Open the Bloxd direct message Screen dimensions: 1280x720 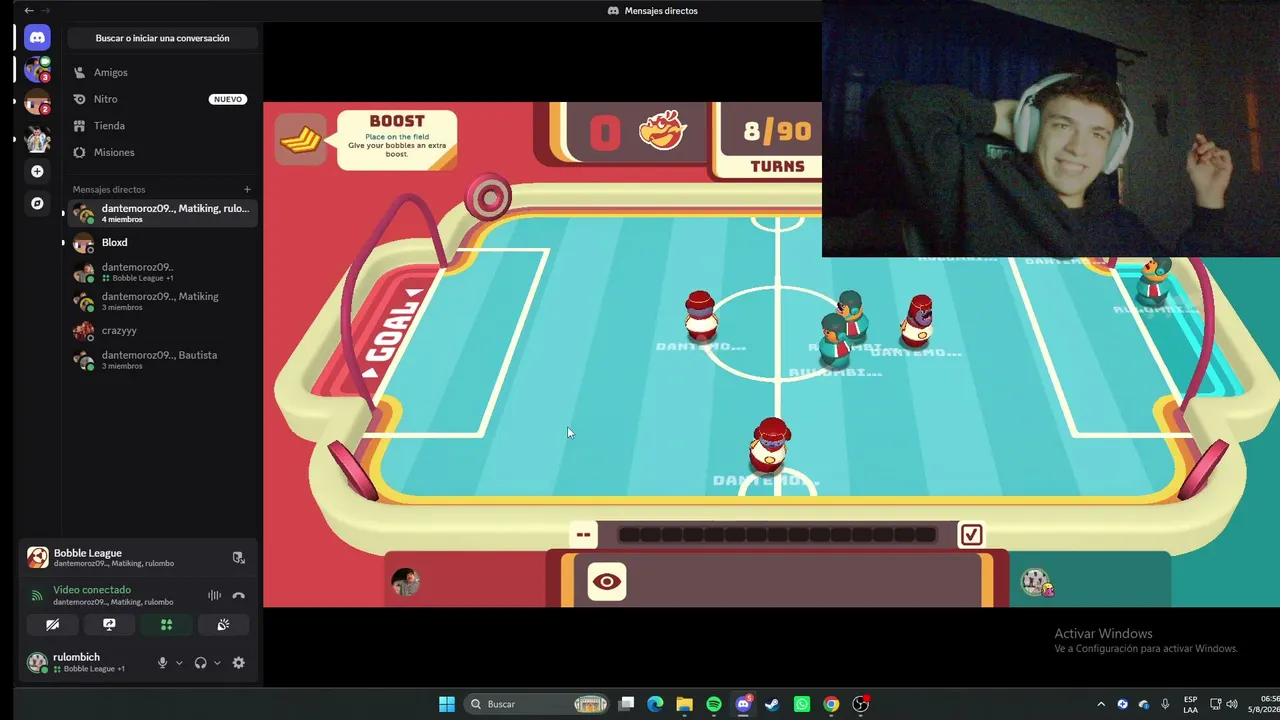pyautogui.click(x=163, y=242)
